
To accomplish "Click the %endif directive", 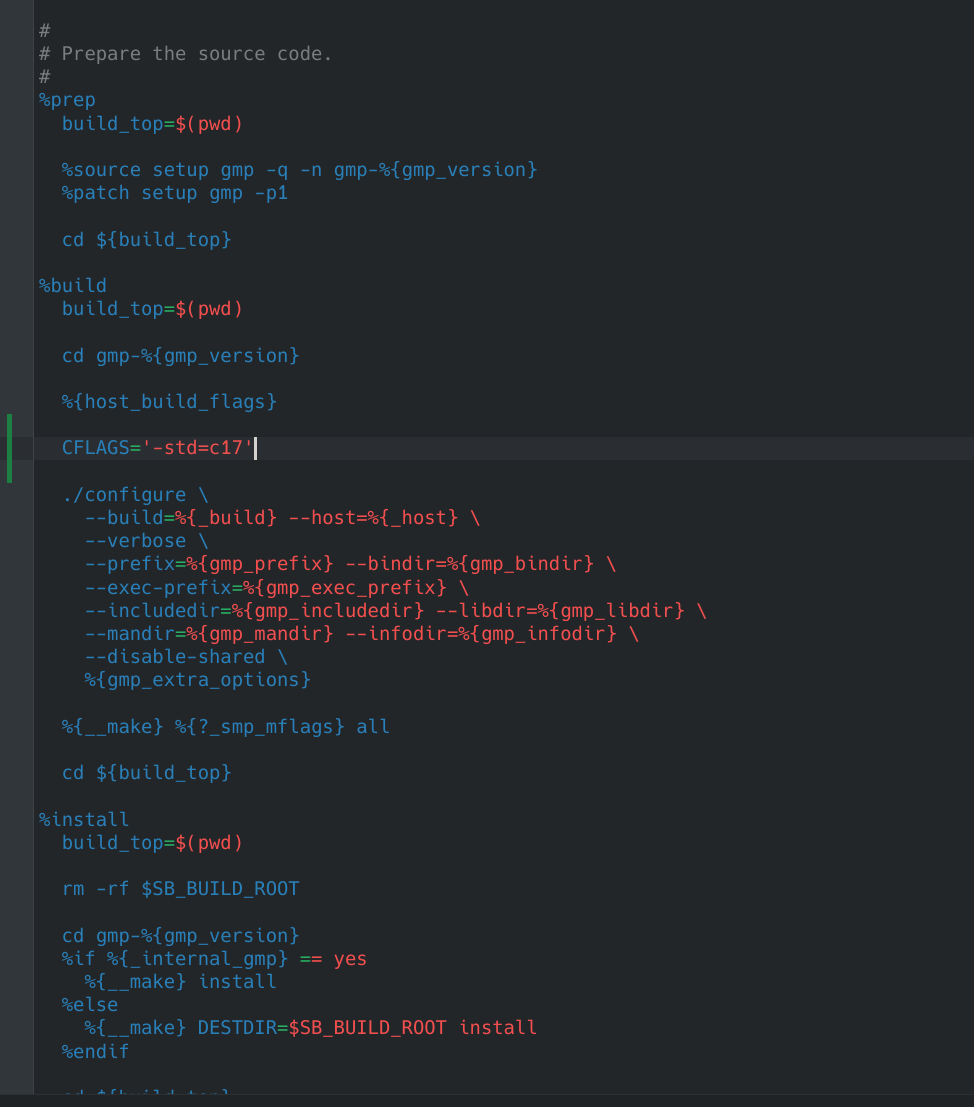I will (95, 1052).
